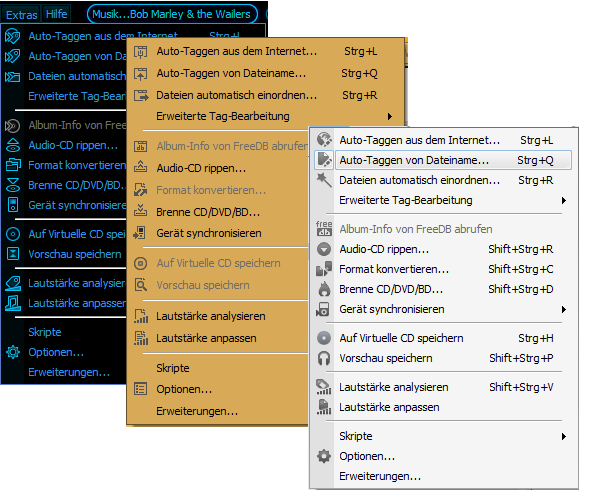
Task: Choose Erweiterungen... in the gray menu
Action: (379, 476)
